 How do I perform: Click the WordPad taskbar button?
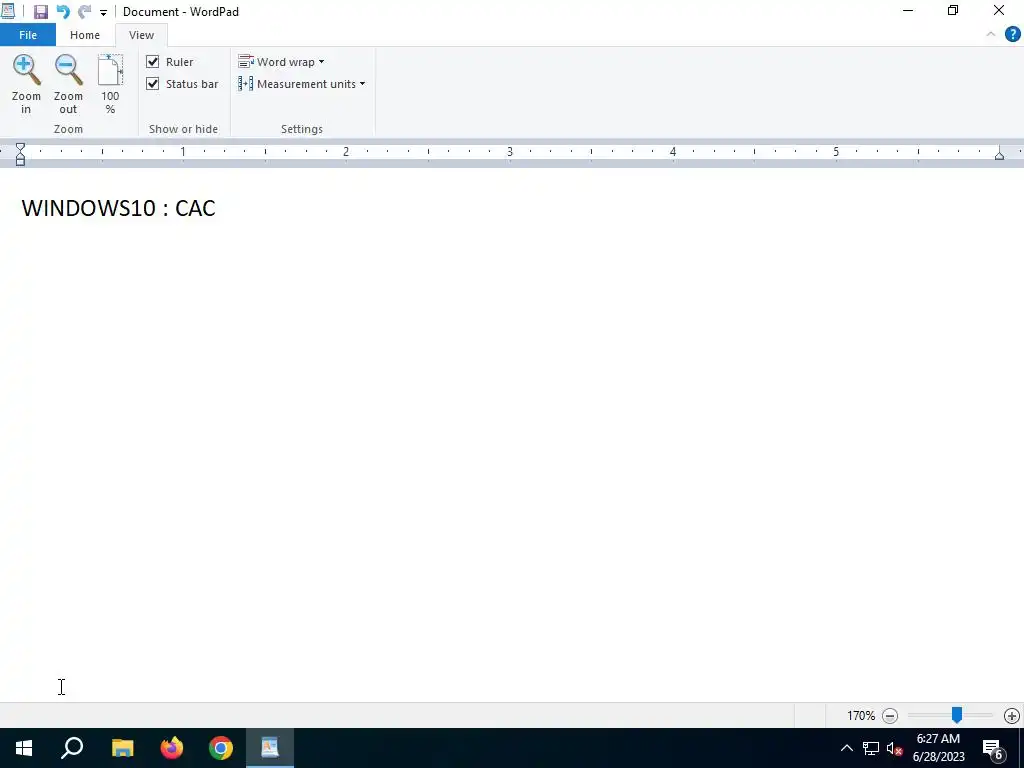[270, 748]
